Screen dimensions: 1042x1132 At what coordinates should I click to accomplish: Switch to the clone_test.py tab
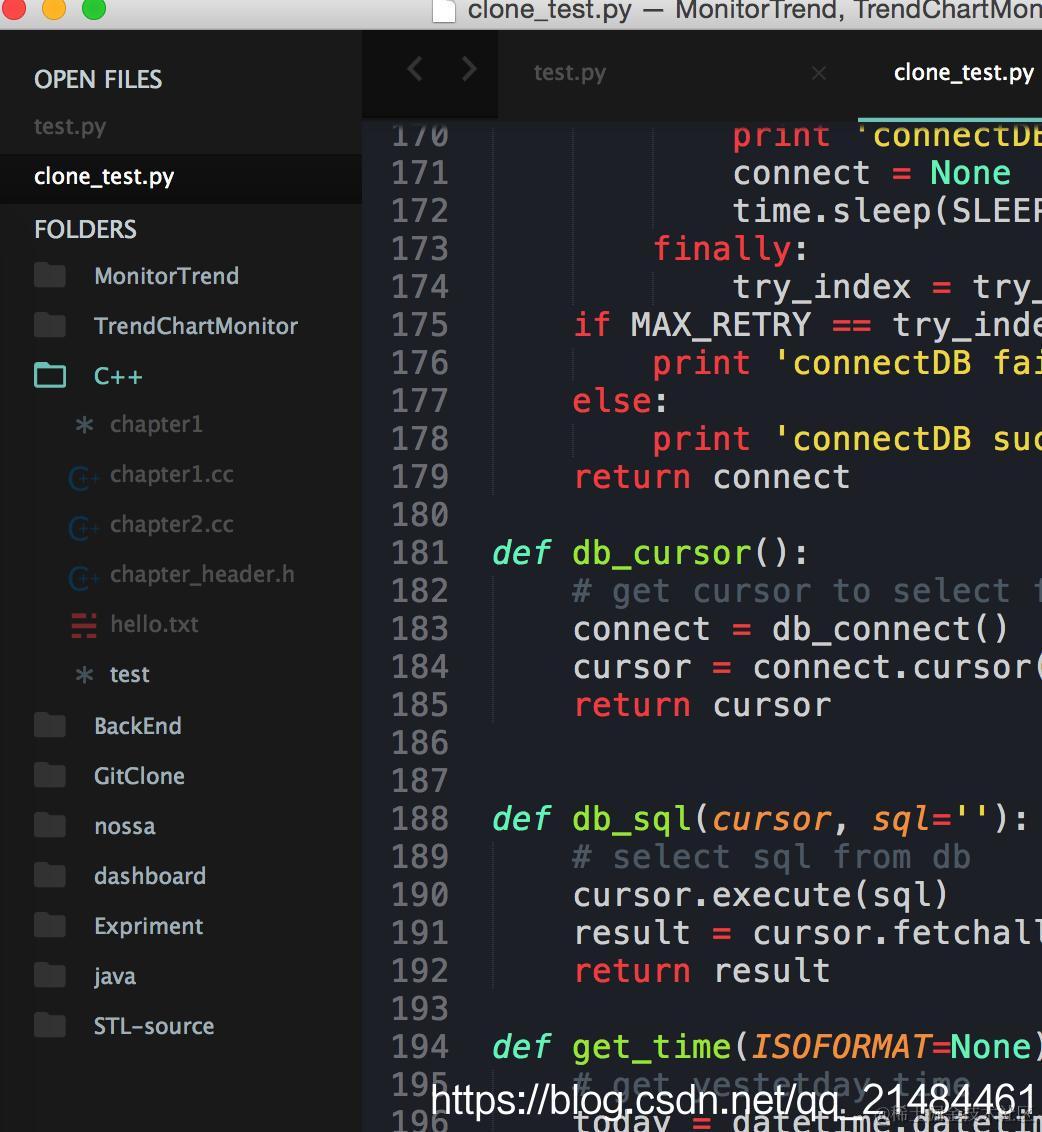tap(964, 73)
